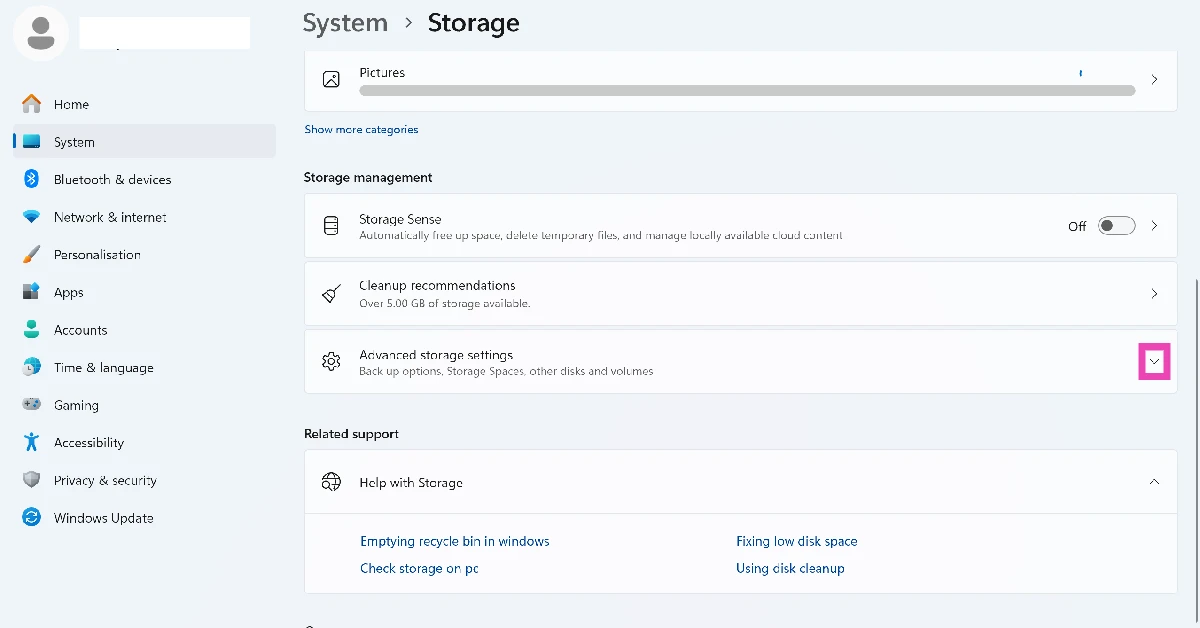Go to Home in the sidebar
1200x628 pixels.
(x=71, y=104)
